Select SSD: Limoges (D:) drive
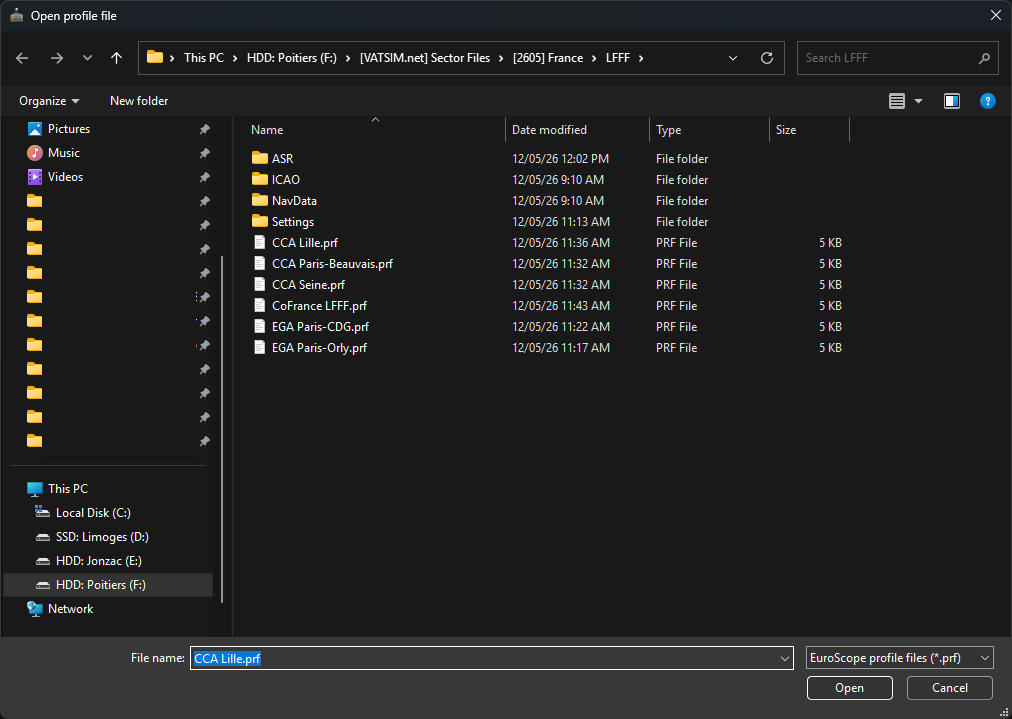The height and width of the screenshot is (719, 1012). 102,537
